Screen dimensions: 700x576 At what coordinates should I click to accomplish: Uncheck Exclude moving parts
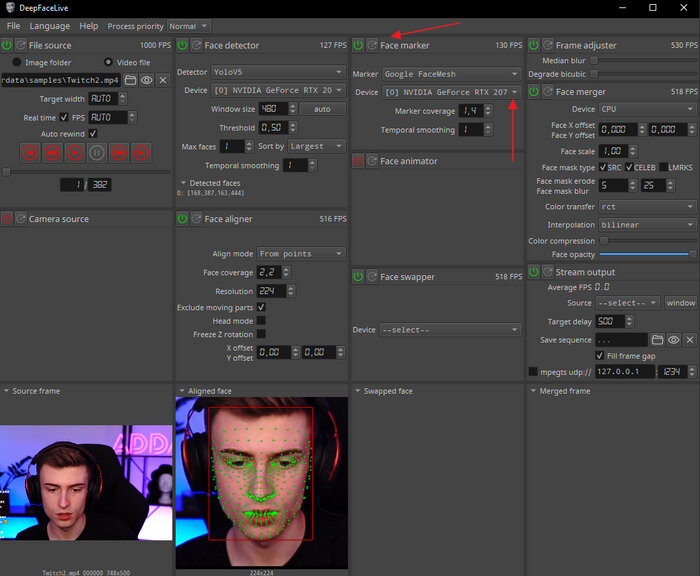coord(261,307)
